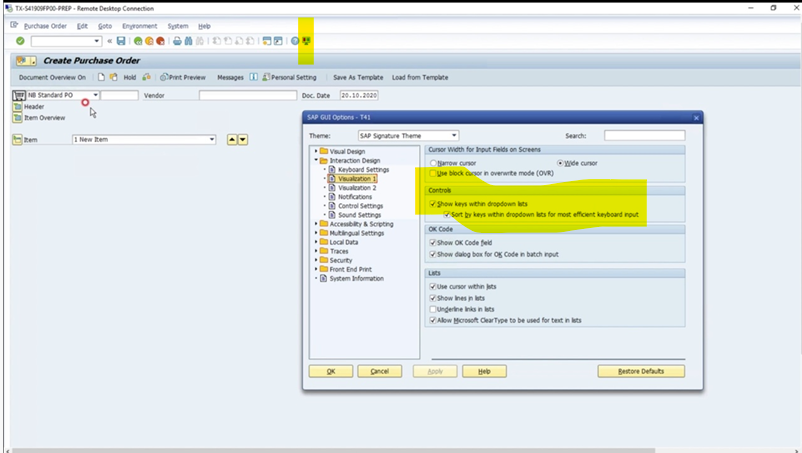The image size is (802, 453).
Task: Open the 1 New Item dropdown
Action: 212,140
